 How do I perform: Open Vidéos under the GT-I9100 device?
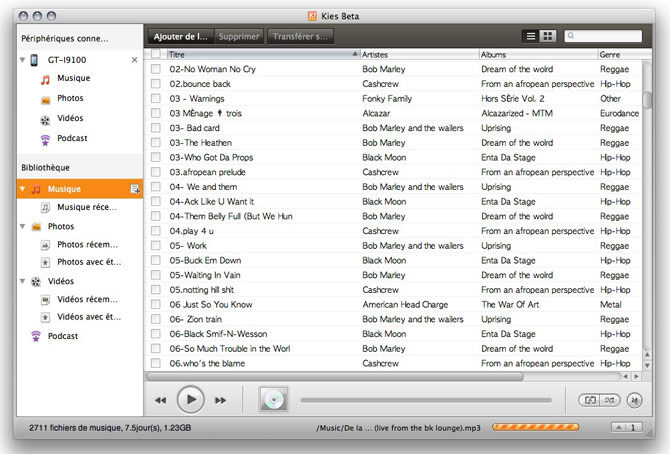coord(70,118)
